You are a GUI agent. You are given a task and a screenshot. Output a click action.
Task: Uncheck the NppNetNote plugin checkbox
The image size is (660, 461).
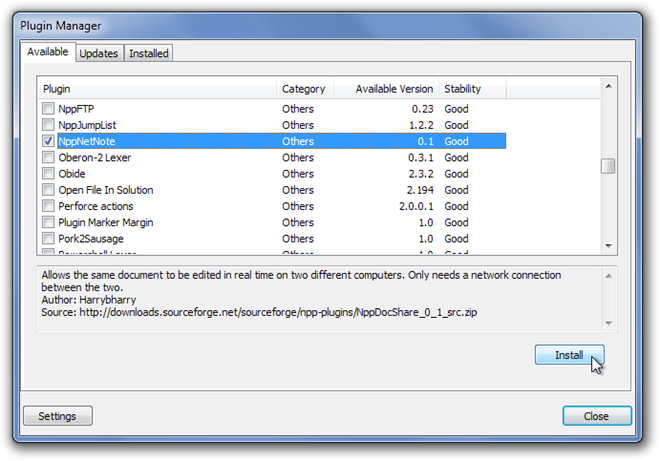pos(48,141)
